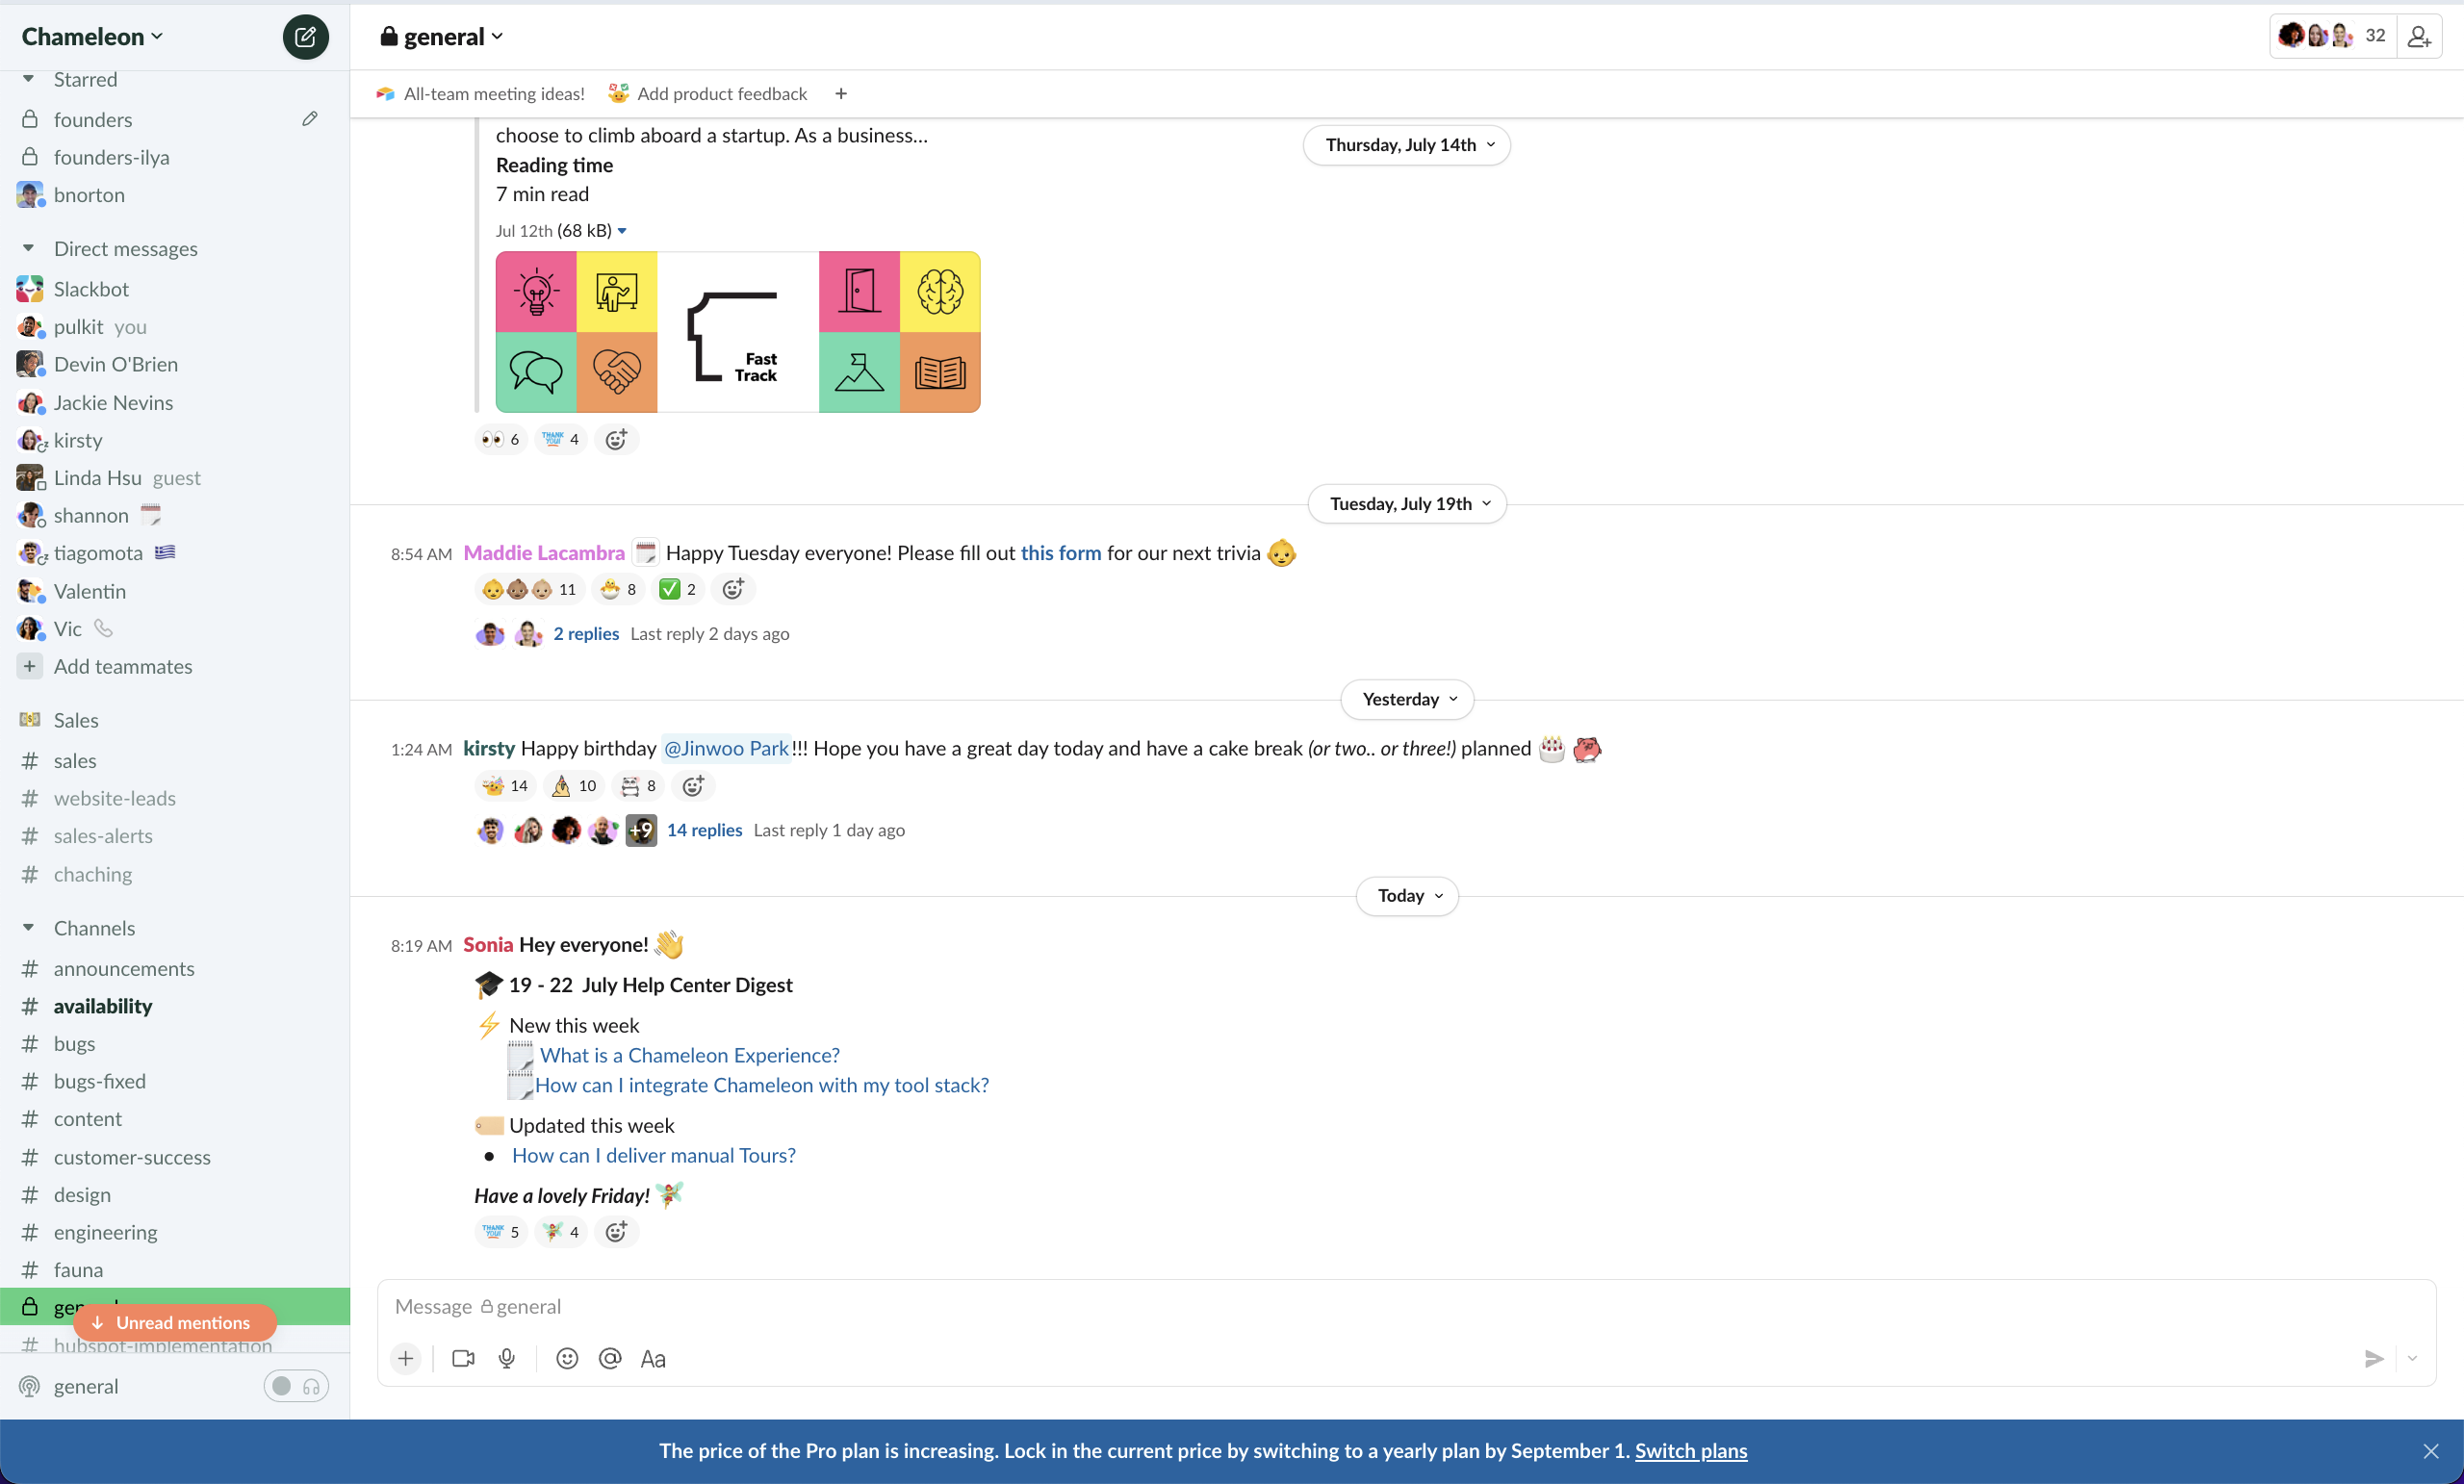Open the All-team meeting ideas! bookmark
Image resolution: width=2464 pixels, height=1484 pixels.
click(x=480, y=94)
